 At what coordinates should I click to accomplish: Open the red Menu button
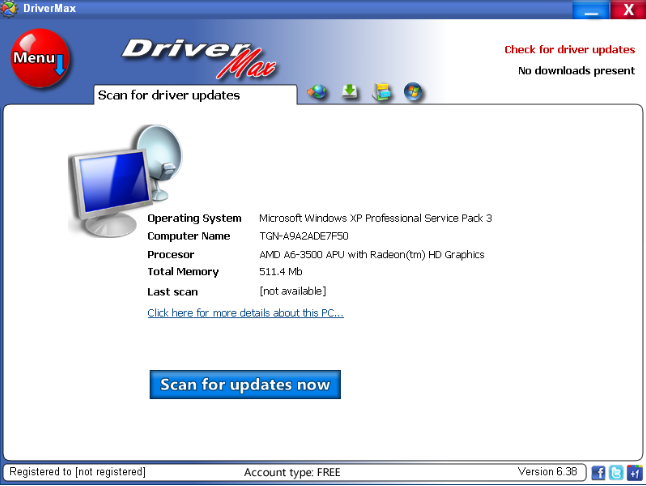pos(40,58)
